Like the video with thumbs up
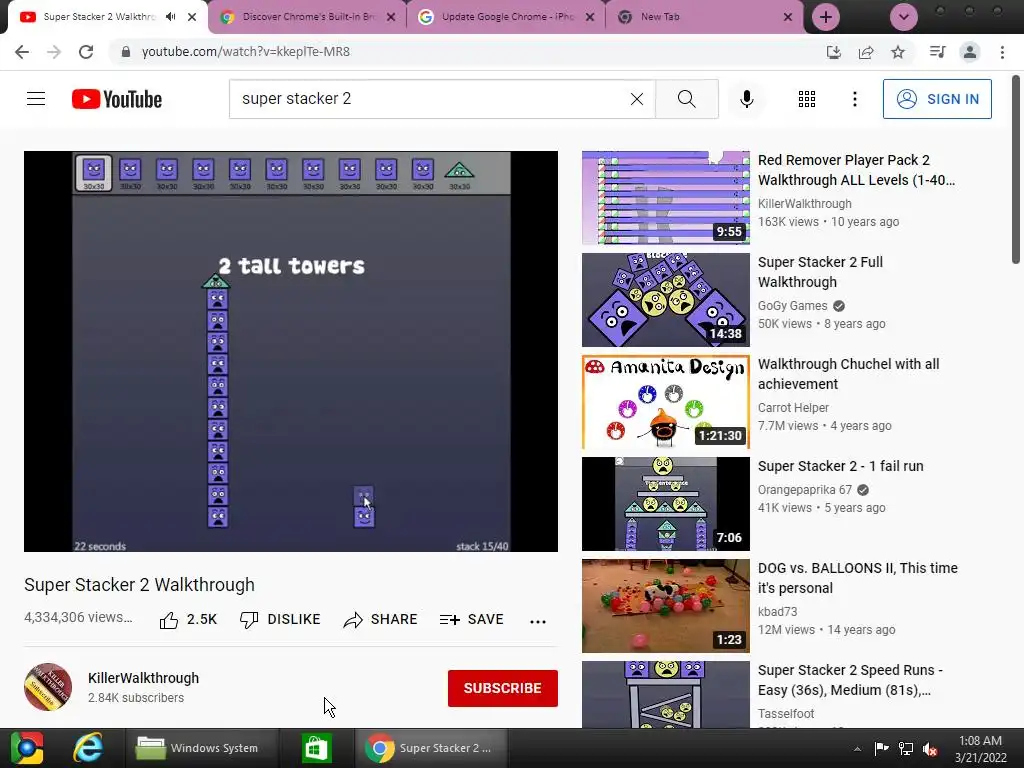1024x768 pixels. coord(188,619)
